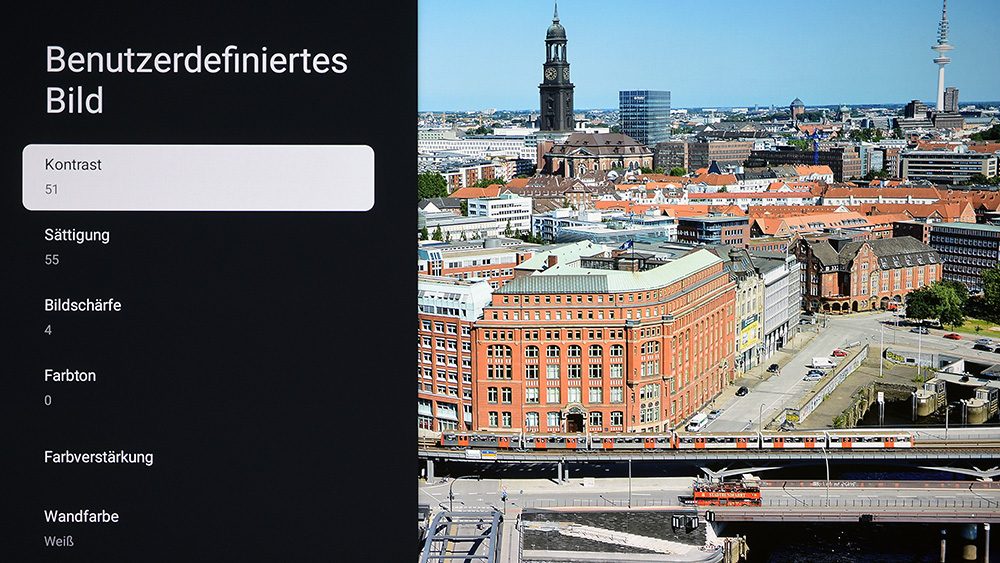Select the highlighted Kontrast setting
Image resolution: width=1000 pixels, height=563 pixels.
[x=198, y=177]
